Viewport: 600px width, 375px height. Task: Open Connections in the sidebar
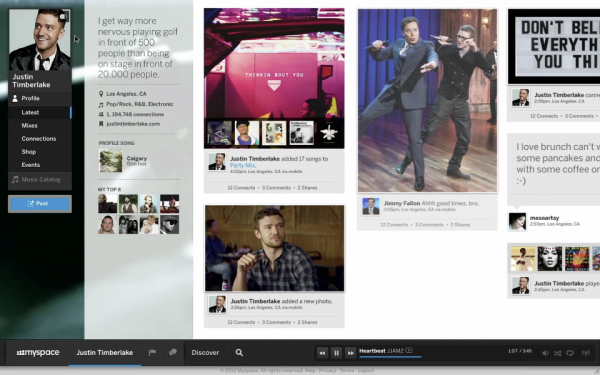[x=40, y=139]
